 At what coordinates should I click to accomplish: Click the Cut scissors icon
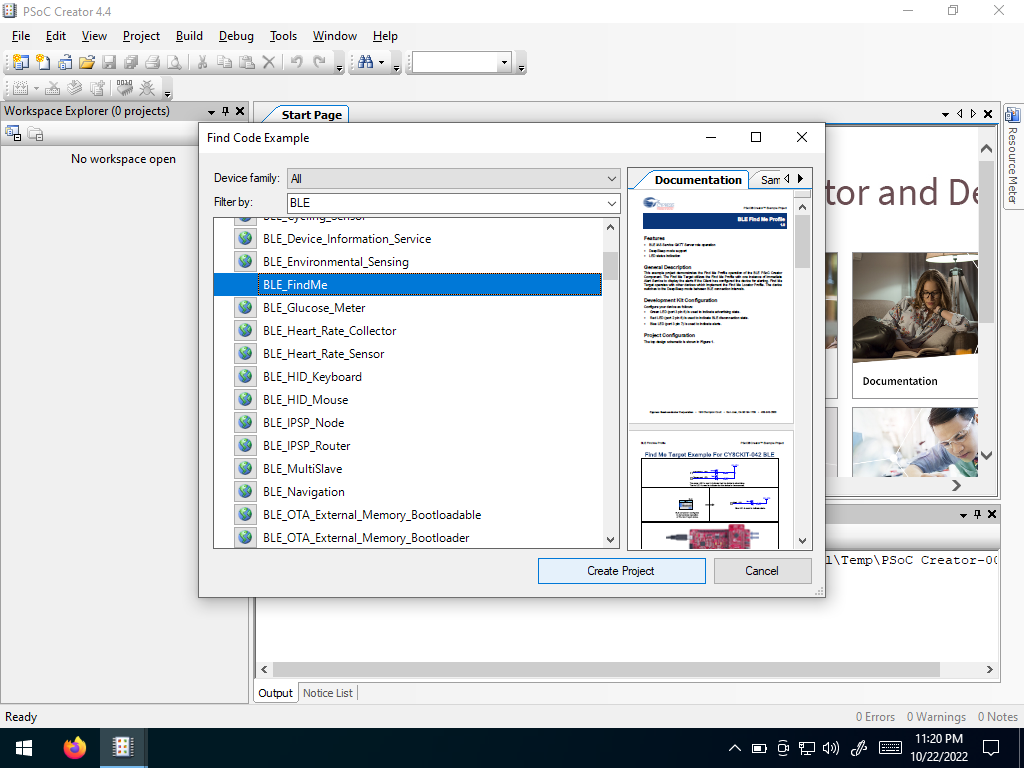[x=202, y=62]
